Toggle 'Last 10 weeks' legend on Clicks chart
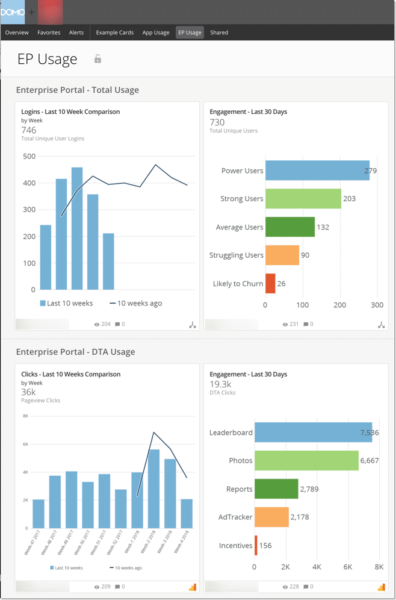Viewport: 396px width, 600px height. [67, 568]
